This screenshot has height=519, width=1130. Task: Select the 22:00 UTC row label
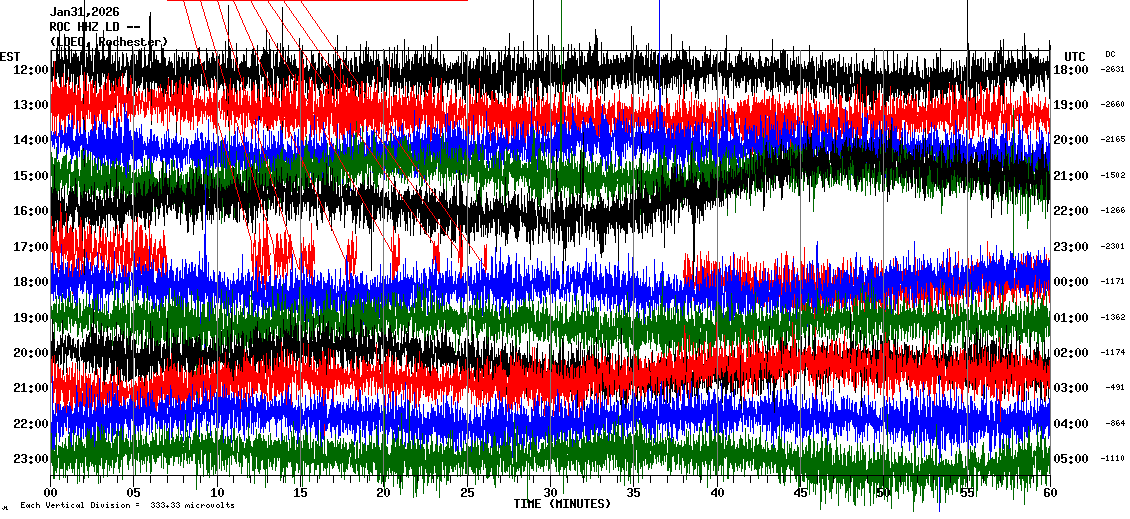point(1071,211)
